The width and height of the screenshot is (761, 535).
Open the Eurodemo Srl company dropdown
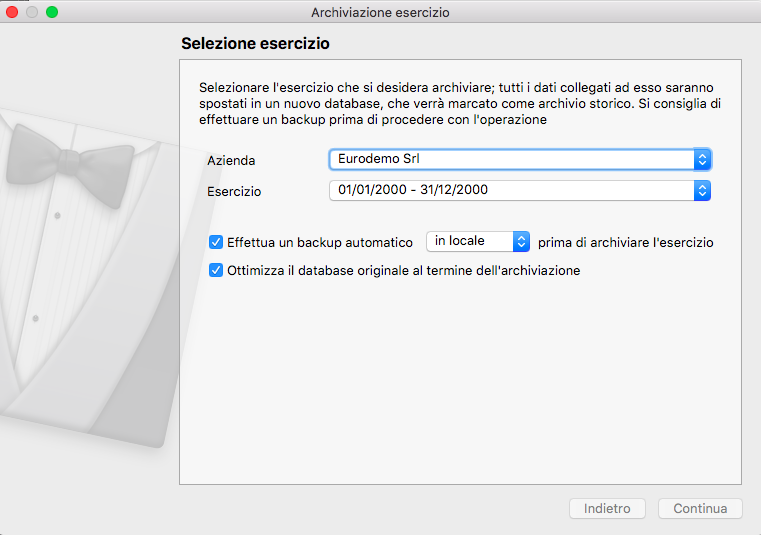[510, 159]
